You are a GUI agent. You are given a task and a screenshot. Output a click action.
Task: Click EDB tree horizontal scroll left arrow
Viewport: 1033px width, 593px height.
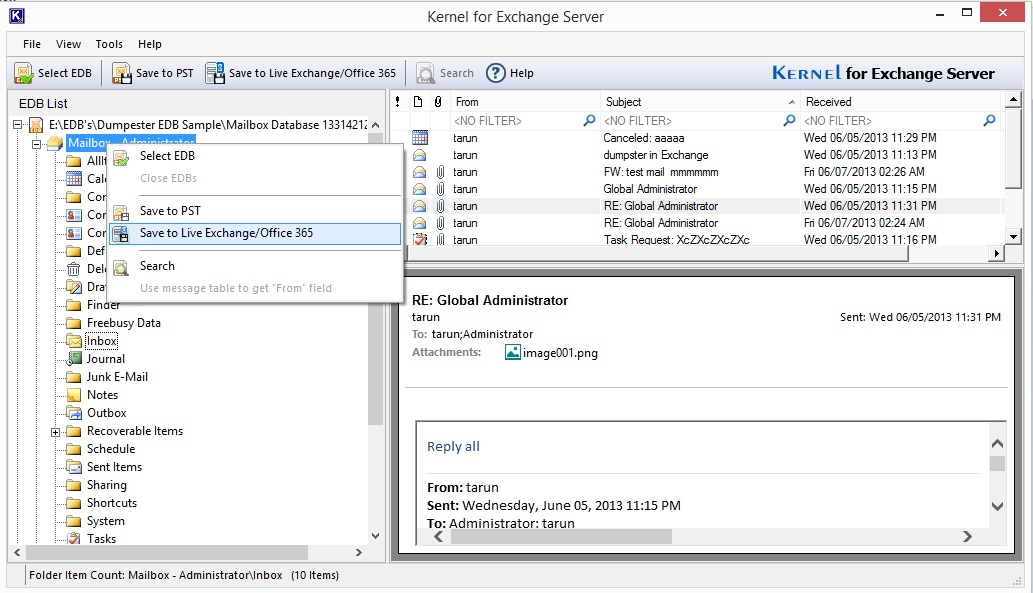(18, 552)
